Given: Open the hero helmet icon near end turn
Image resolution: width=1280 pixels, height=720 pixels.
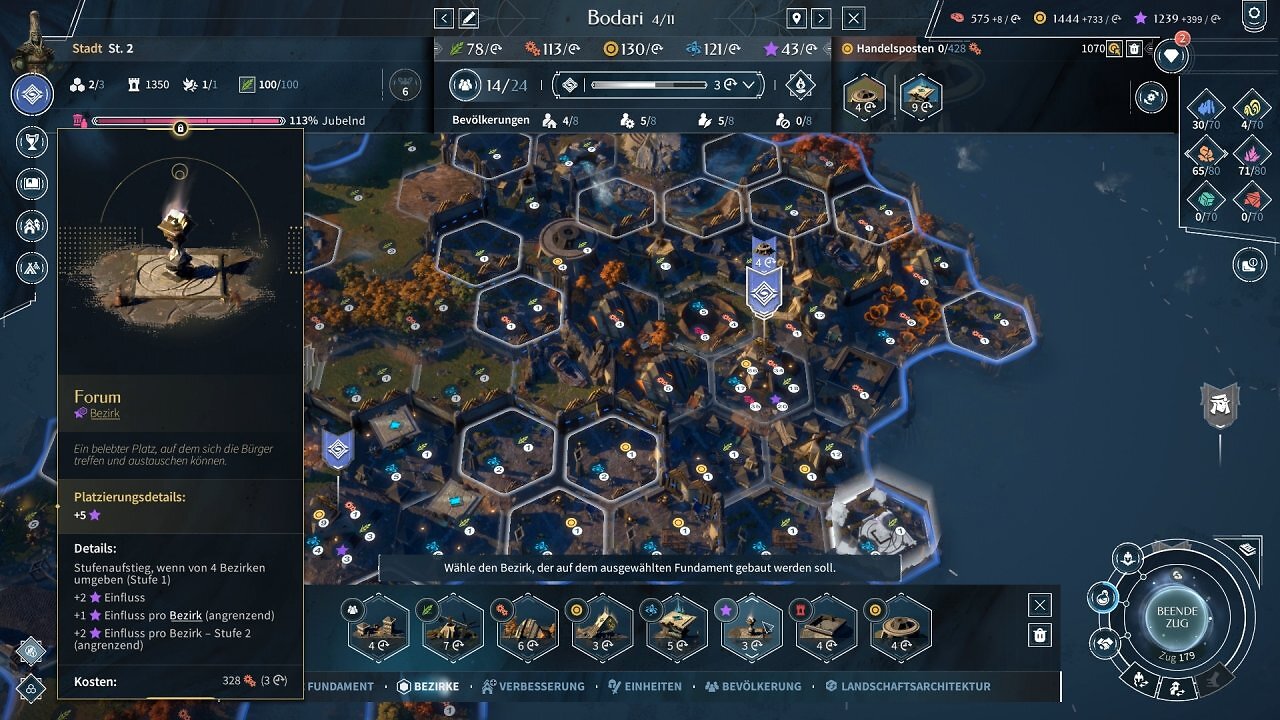Looking at the screenshot, I should pyautogui.click(x=1128, y=558).
